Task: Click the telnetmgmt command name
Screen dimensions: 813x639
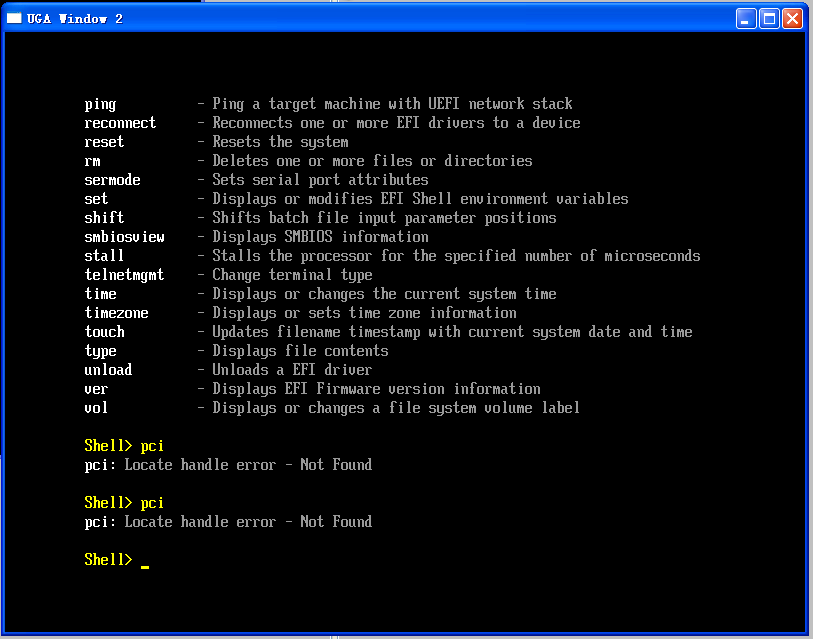Action: pyautogui.click(x=124, y=275)
